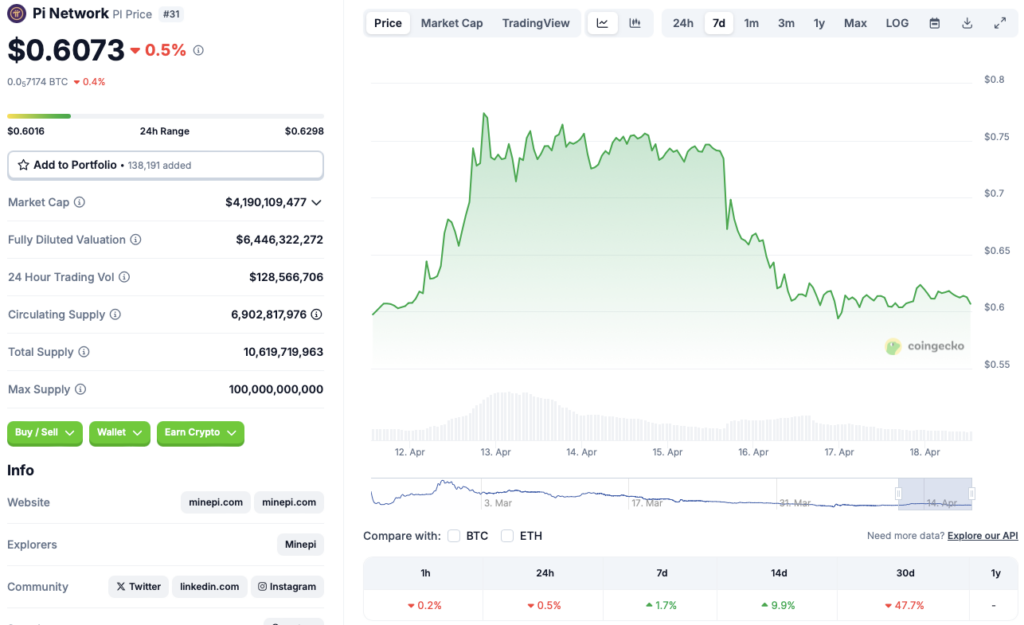Click the selected window in chart navigator
This screenshot has width=1024, height=625.
(935, 494)
